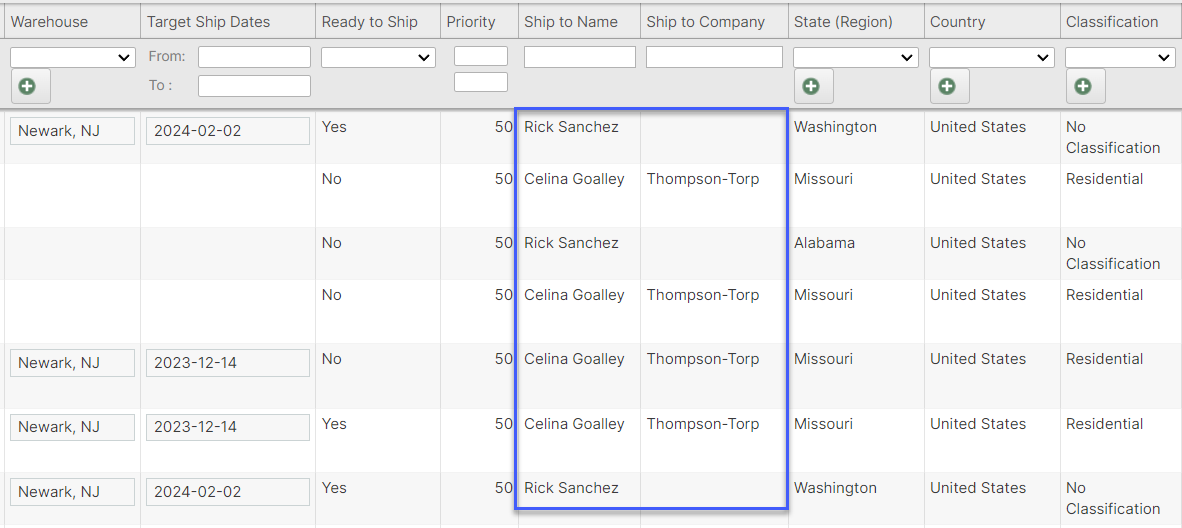Click the plus icon under Country filter
1182x528 pixels.
[x=947, y=87]
